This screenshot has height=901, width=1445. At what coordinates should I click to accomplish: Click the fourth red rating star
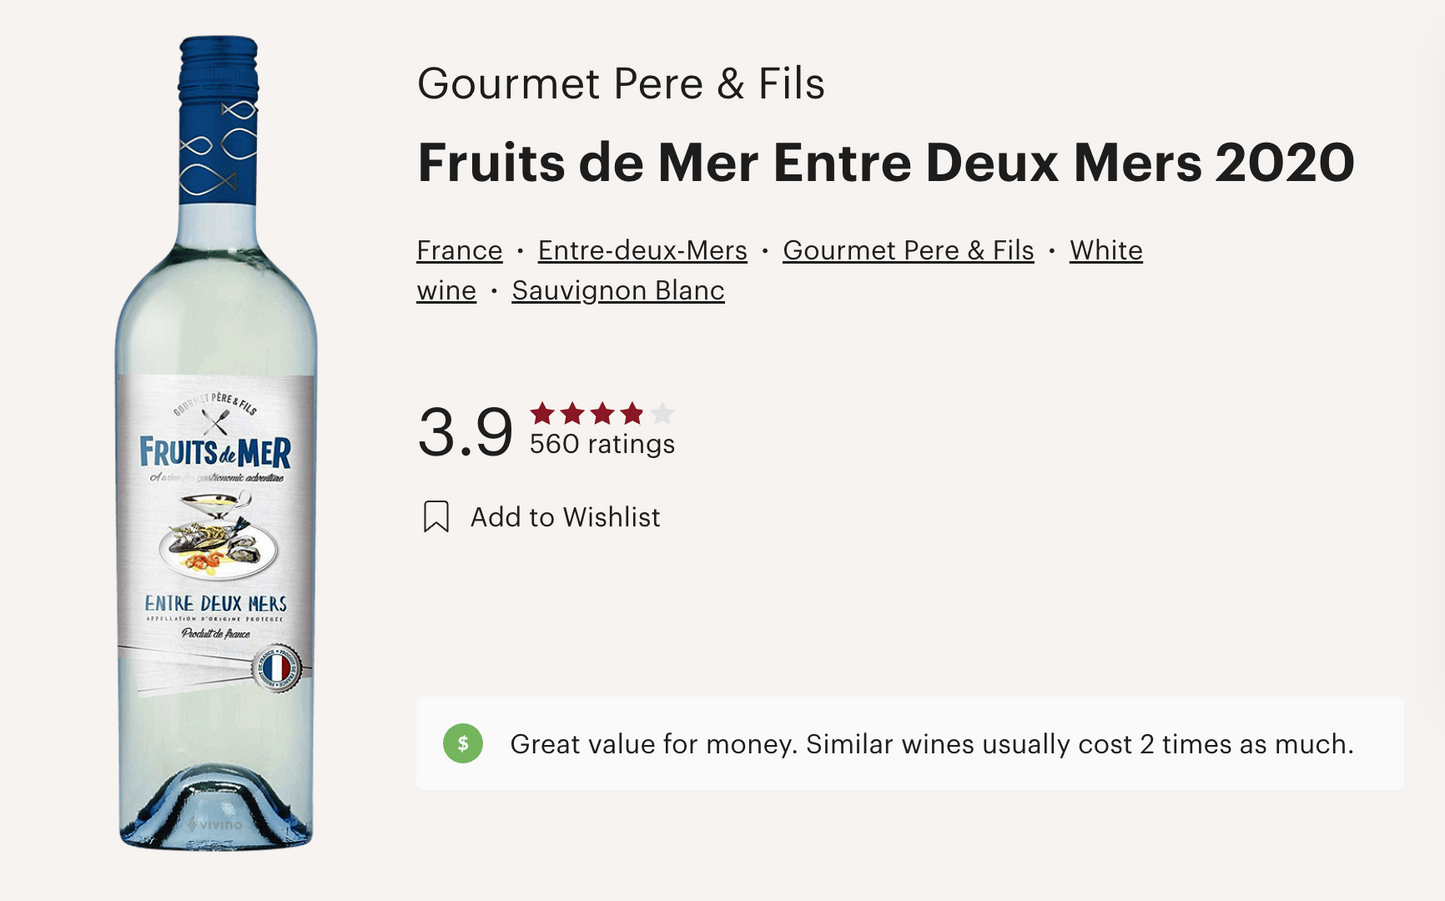tap(632, 413)
